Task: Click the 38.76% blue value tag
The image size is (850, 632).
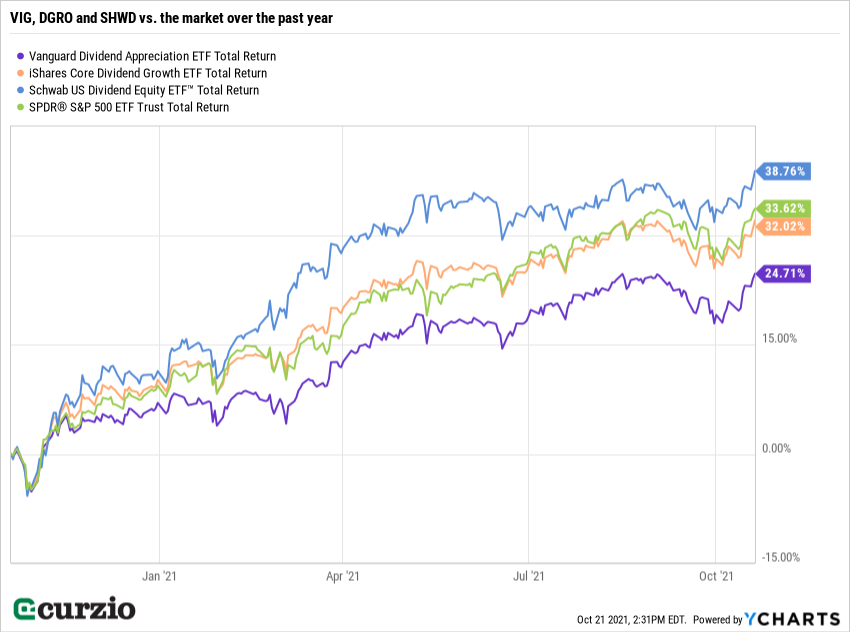Action: point(785,171)
